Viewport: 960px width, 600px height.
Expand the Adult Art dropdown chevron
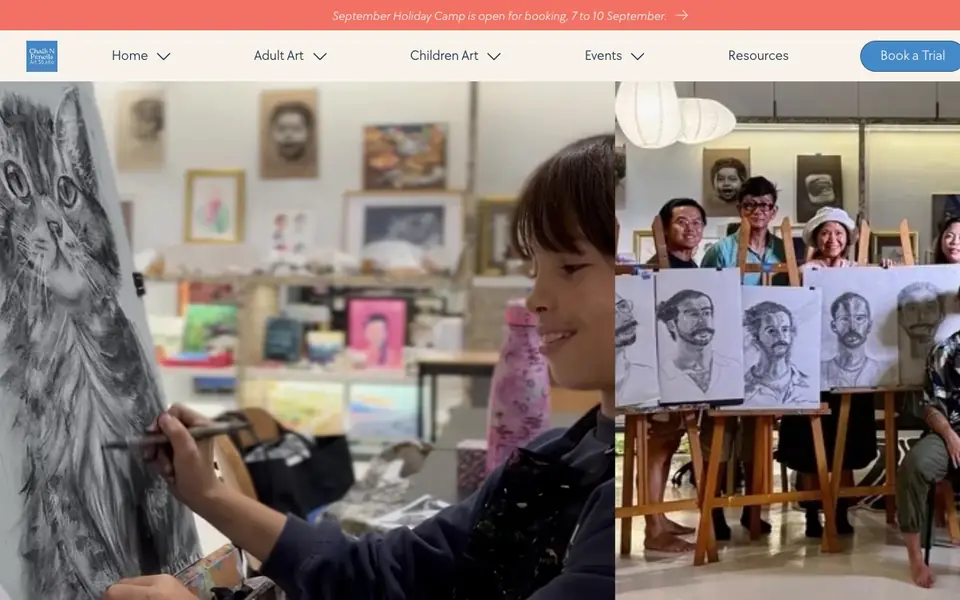click(x=320, y=56)
